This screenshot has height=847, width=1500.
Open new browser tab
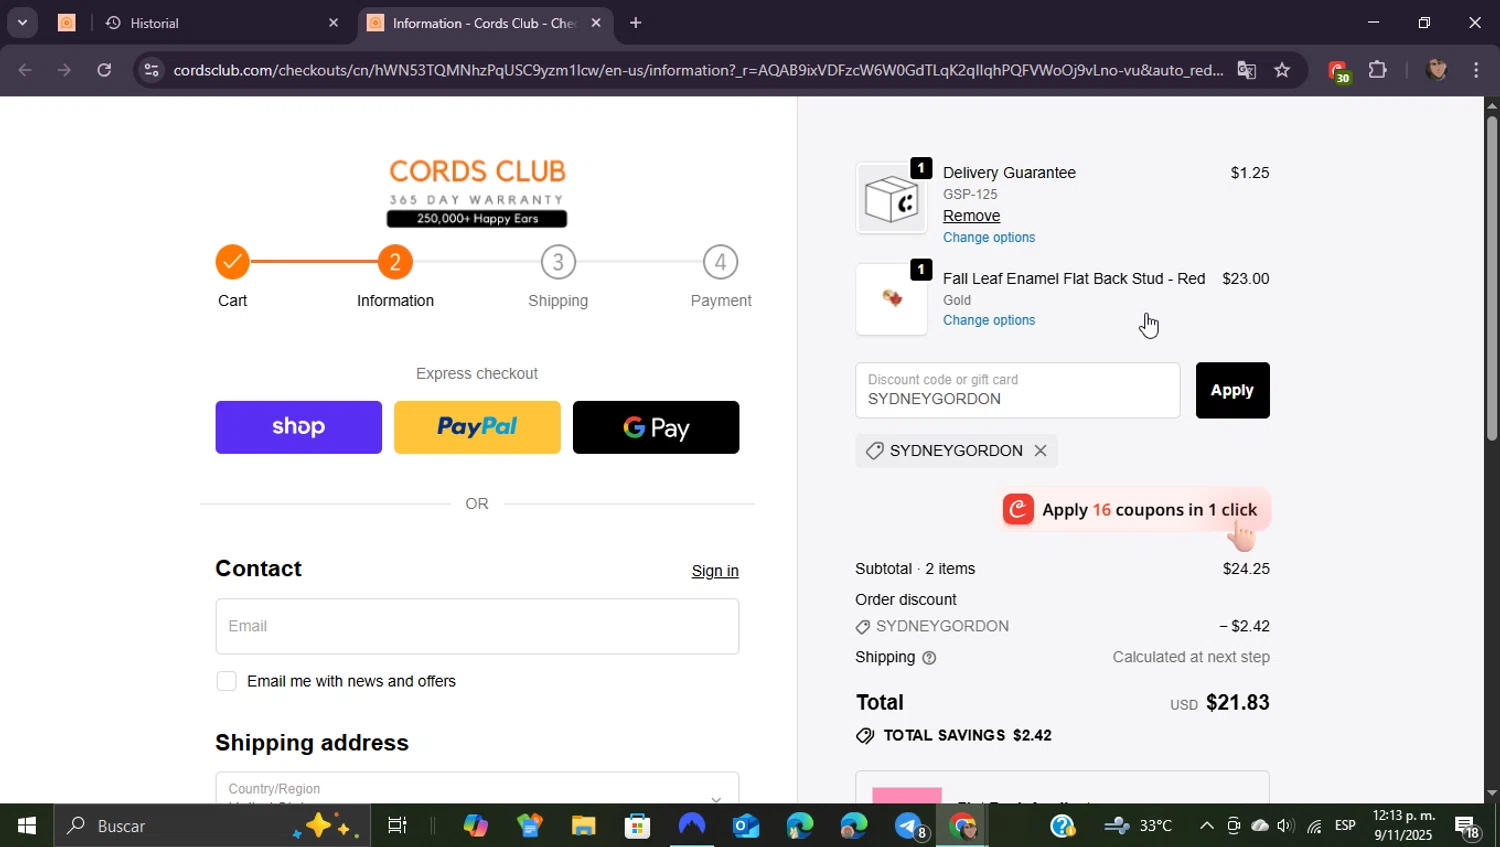pyautogui.click(x=635, y=22)
